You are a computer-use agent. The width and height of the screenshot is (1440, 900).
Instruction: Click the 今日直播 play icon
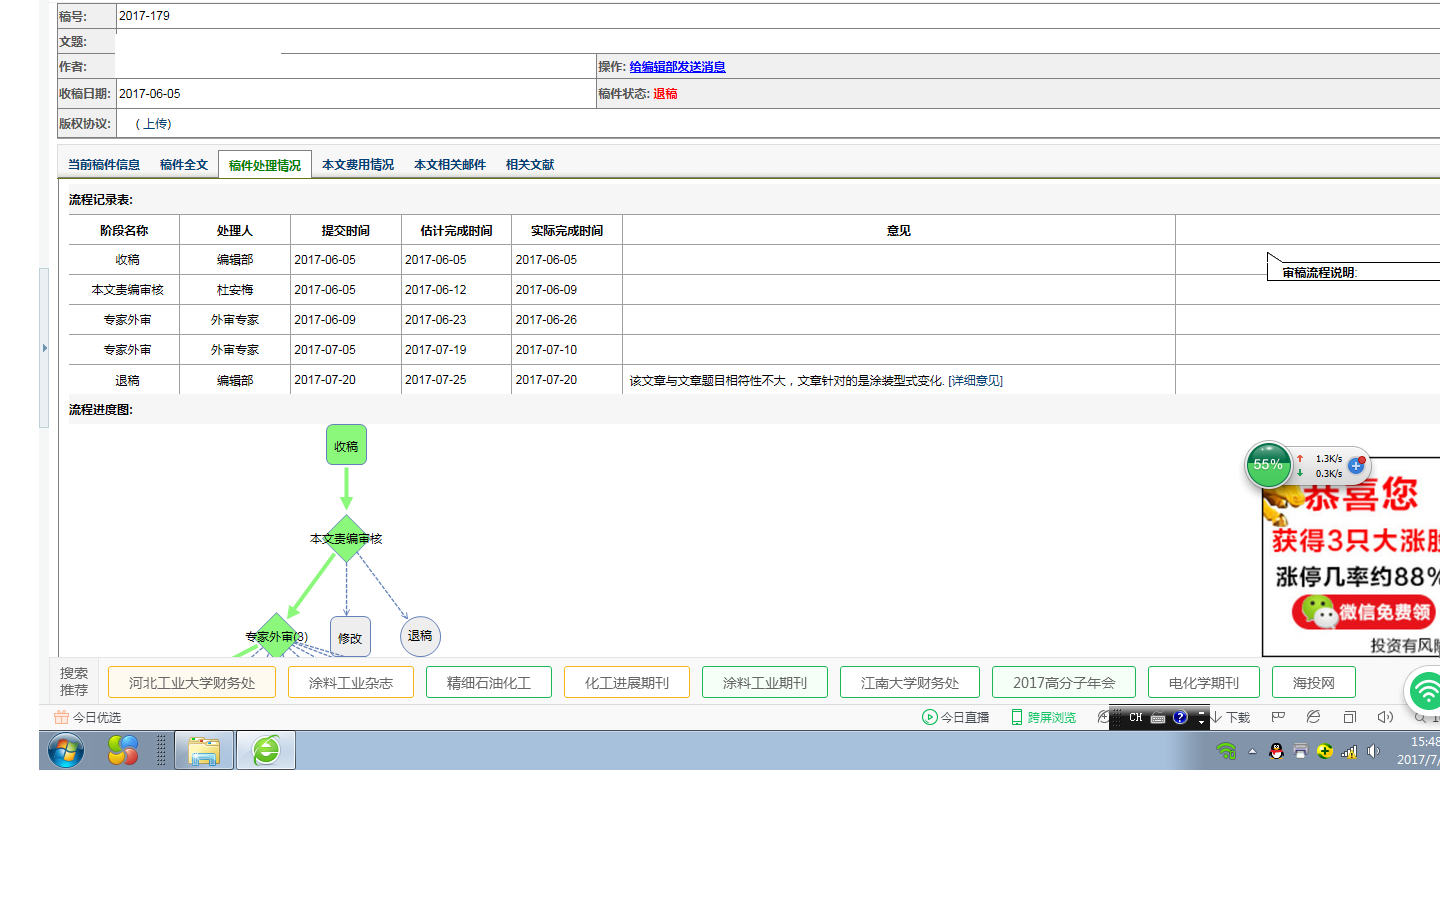click(929, 717)
